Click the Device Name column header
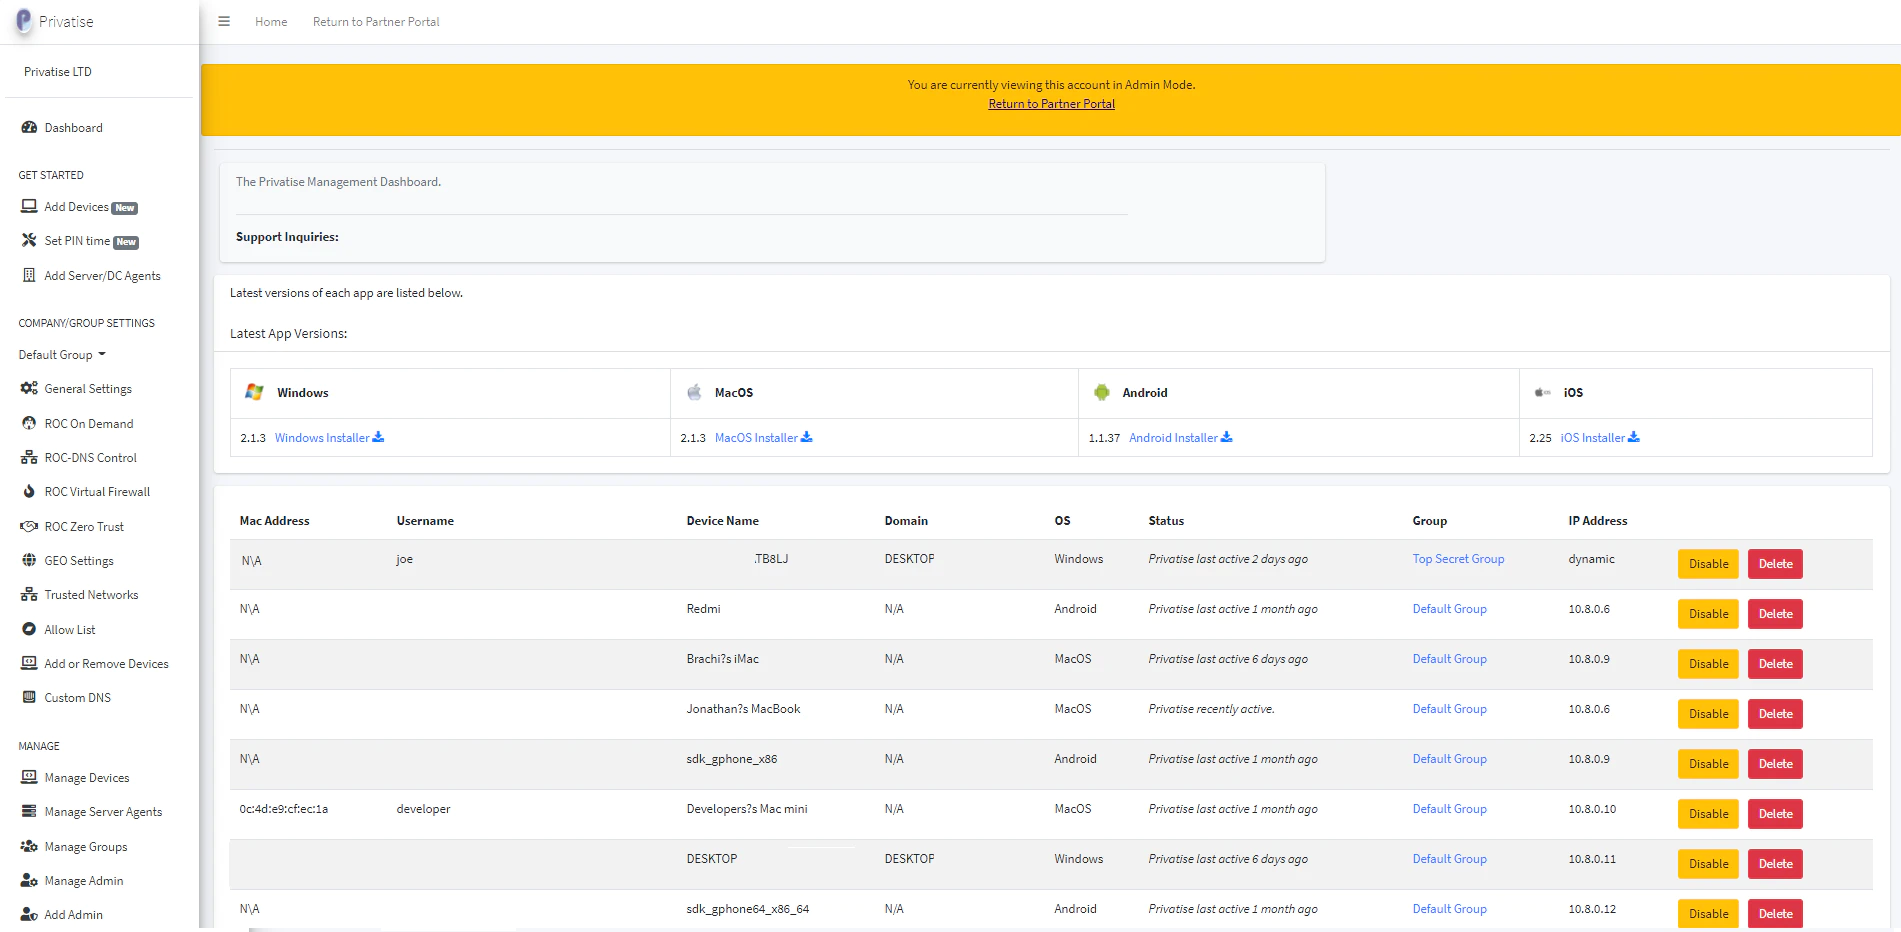 (x=722, y=521)
